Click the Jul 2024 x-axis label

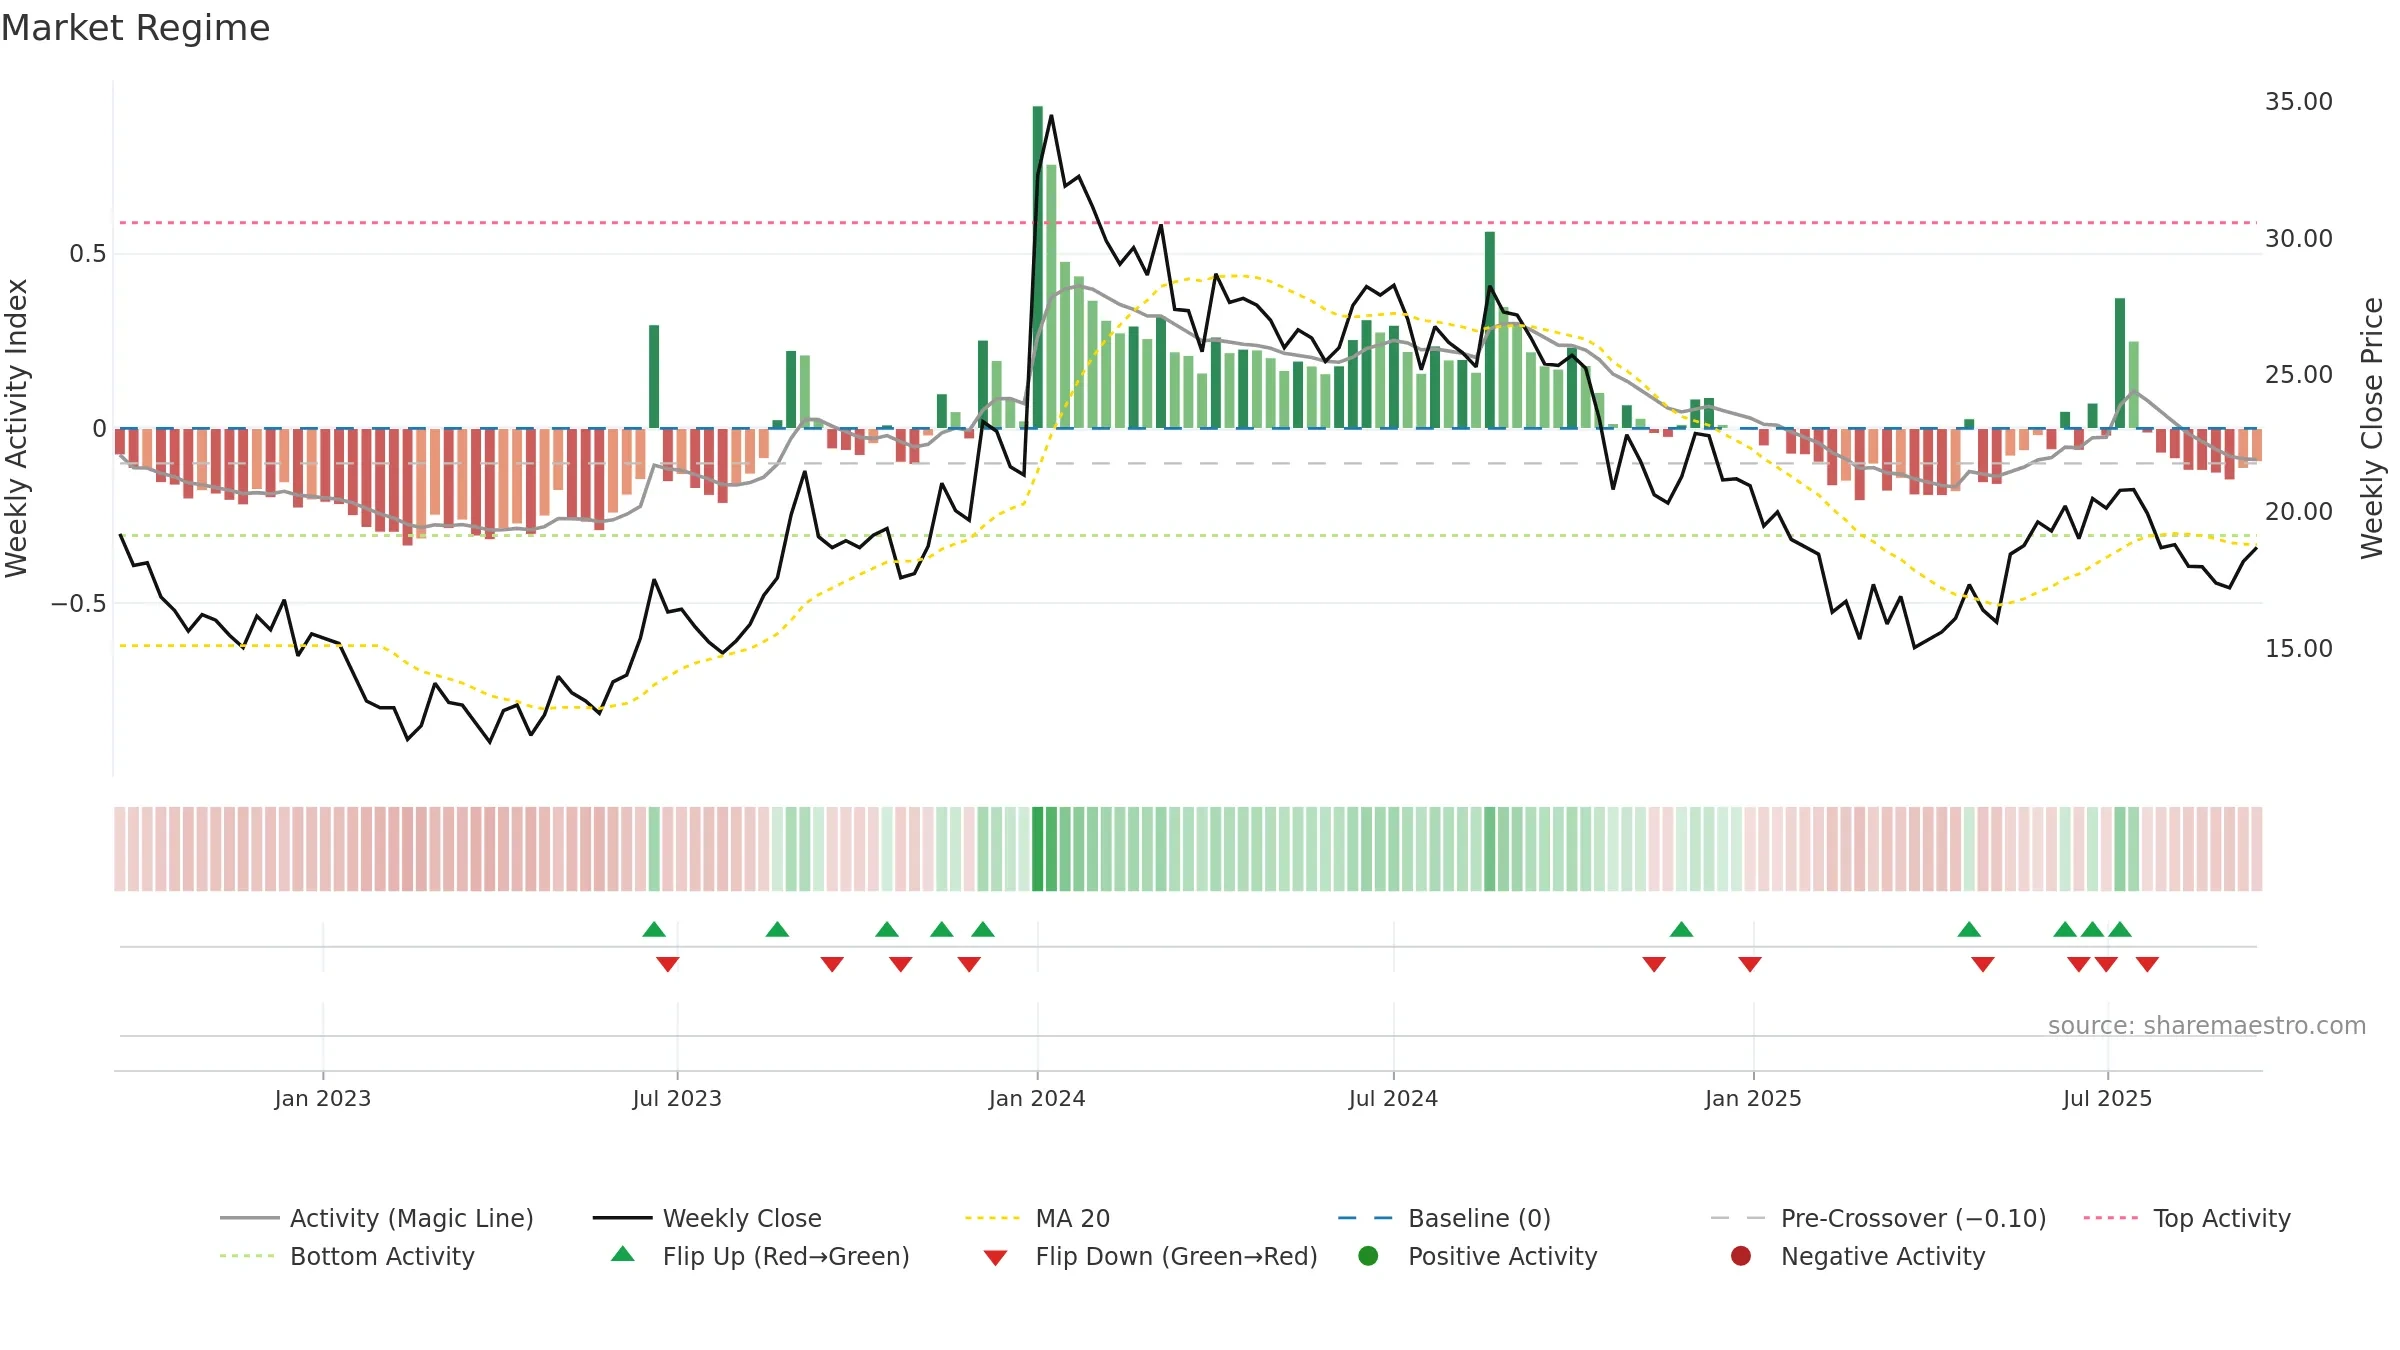click(1393, 1099)
